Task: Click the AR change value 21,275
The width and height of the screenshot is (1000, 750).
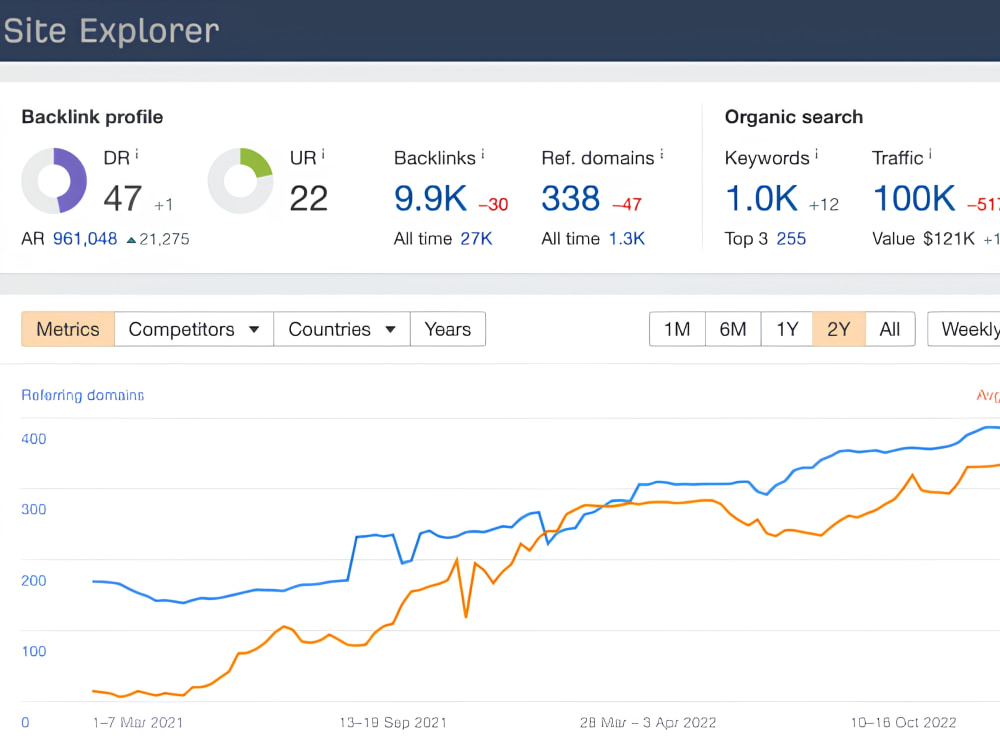Action: [x=165, y=239]
